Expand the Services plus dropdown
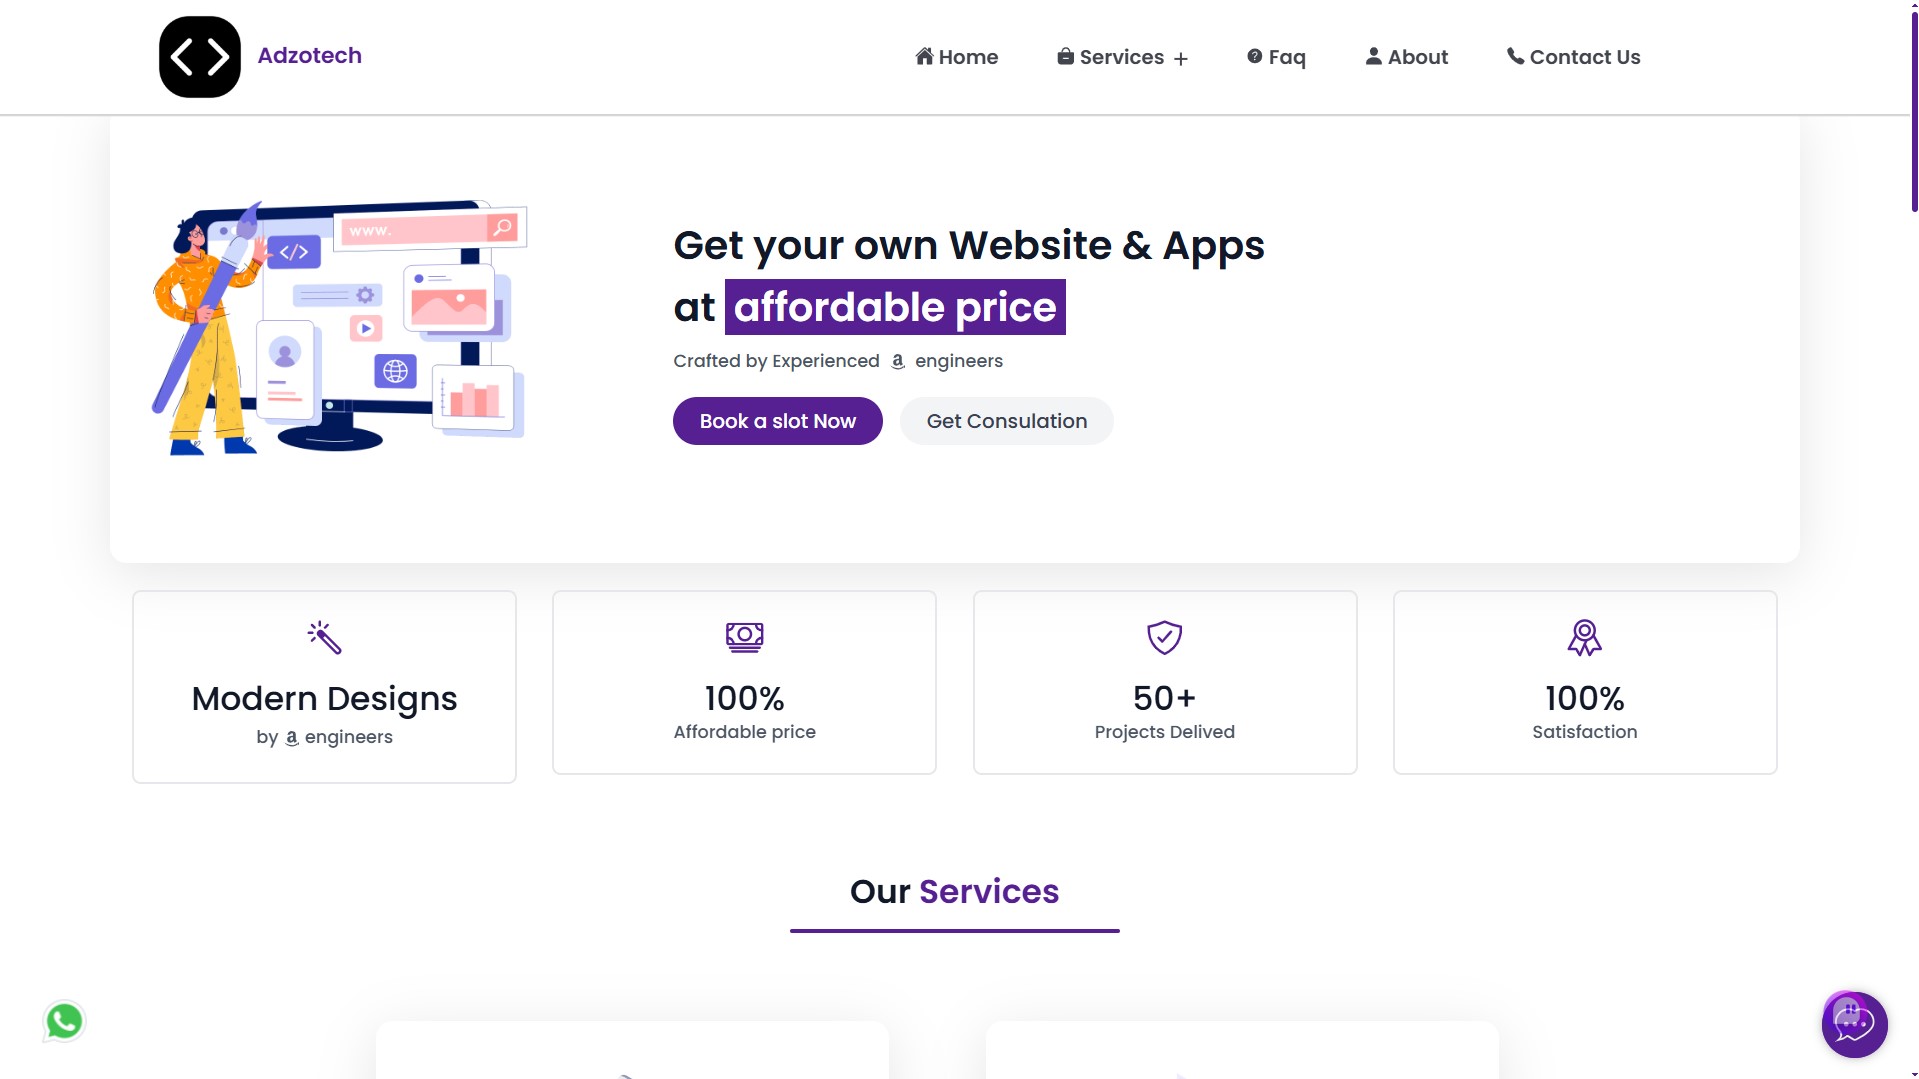Screen dimensions: 1919x1079 click(1180, 59)
